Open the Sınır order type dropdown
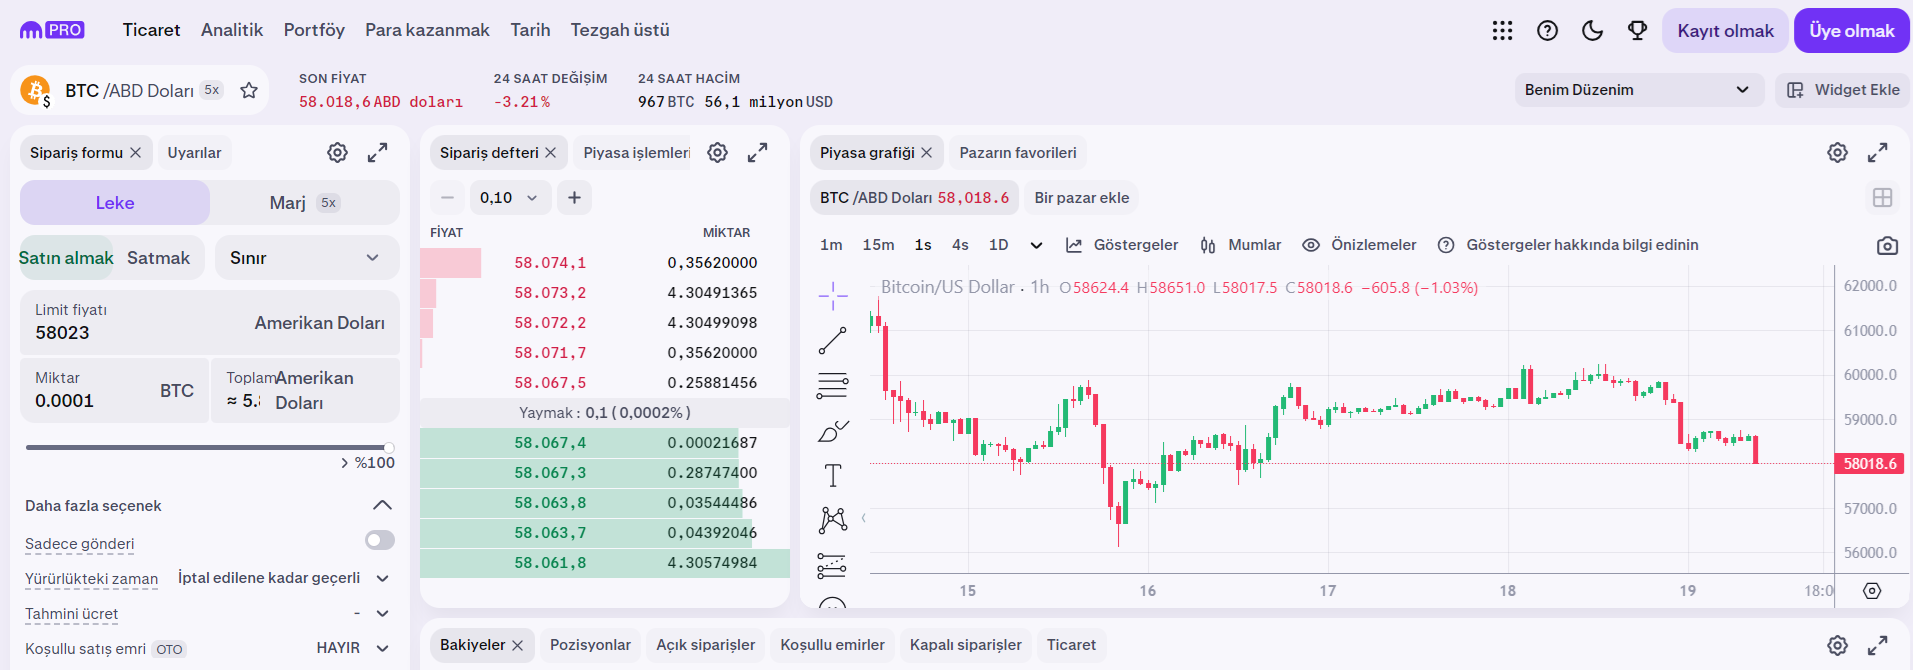The width and height of the screenshot is (1913, 670). [307, 258]
